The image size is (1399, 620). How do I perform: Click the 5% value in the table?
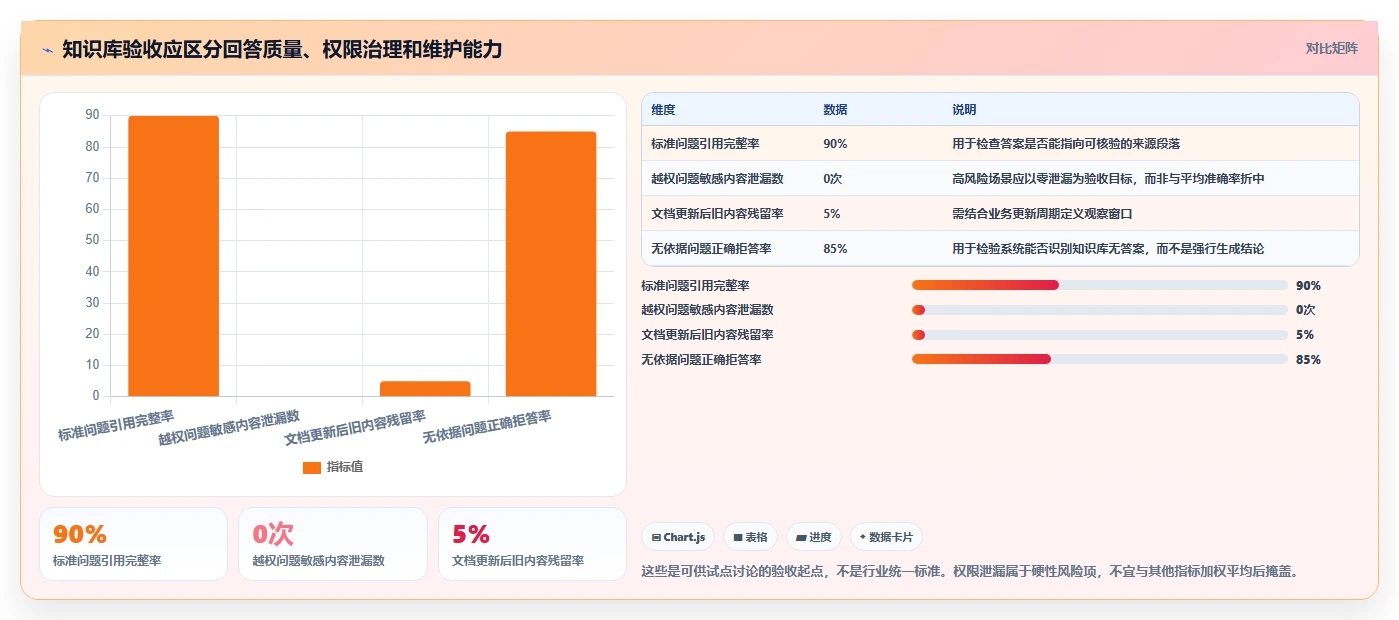coord(831,214)
